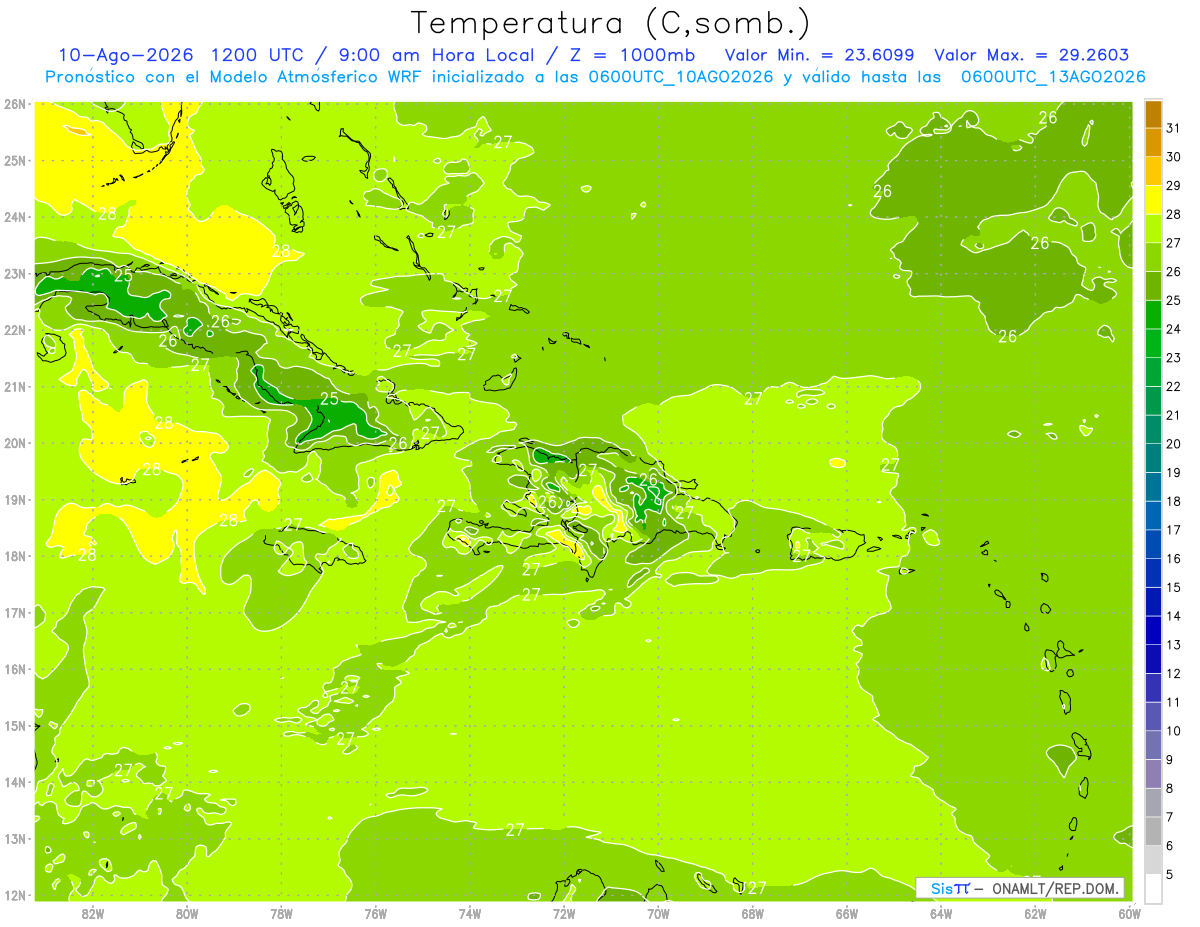This screenshot has height=927, width=1200.
Task: Click the legend value 29 on color scale
Action: tap(1174, 185)
